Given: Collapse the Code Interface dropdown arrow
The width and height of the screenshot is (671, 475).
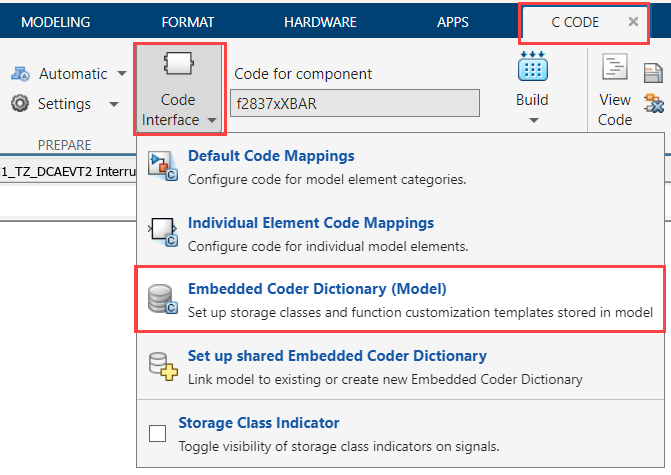Looking at the screenshot, I should pos(214,121).
